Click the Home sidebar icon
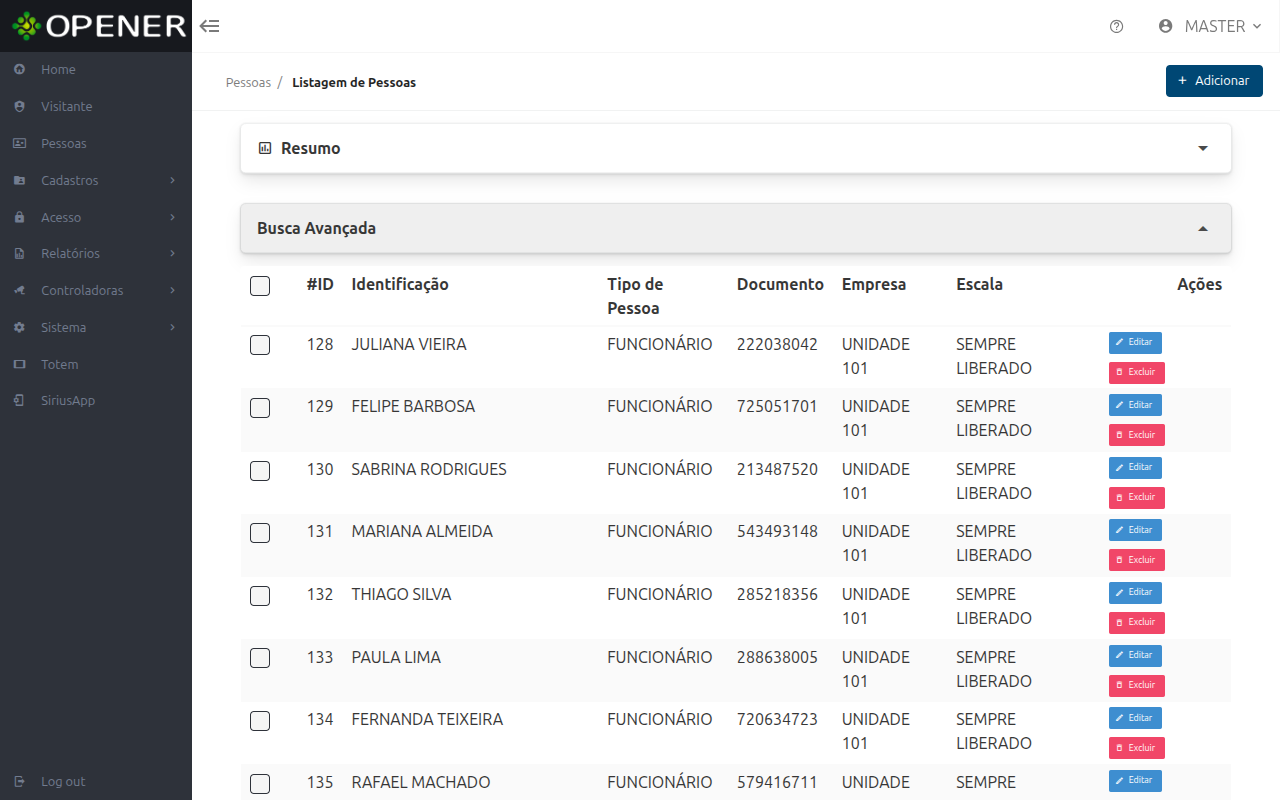Screen dimensions: 1280x800 point(19,70)
